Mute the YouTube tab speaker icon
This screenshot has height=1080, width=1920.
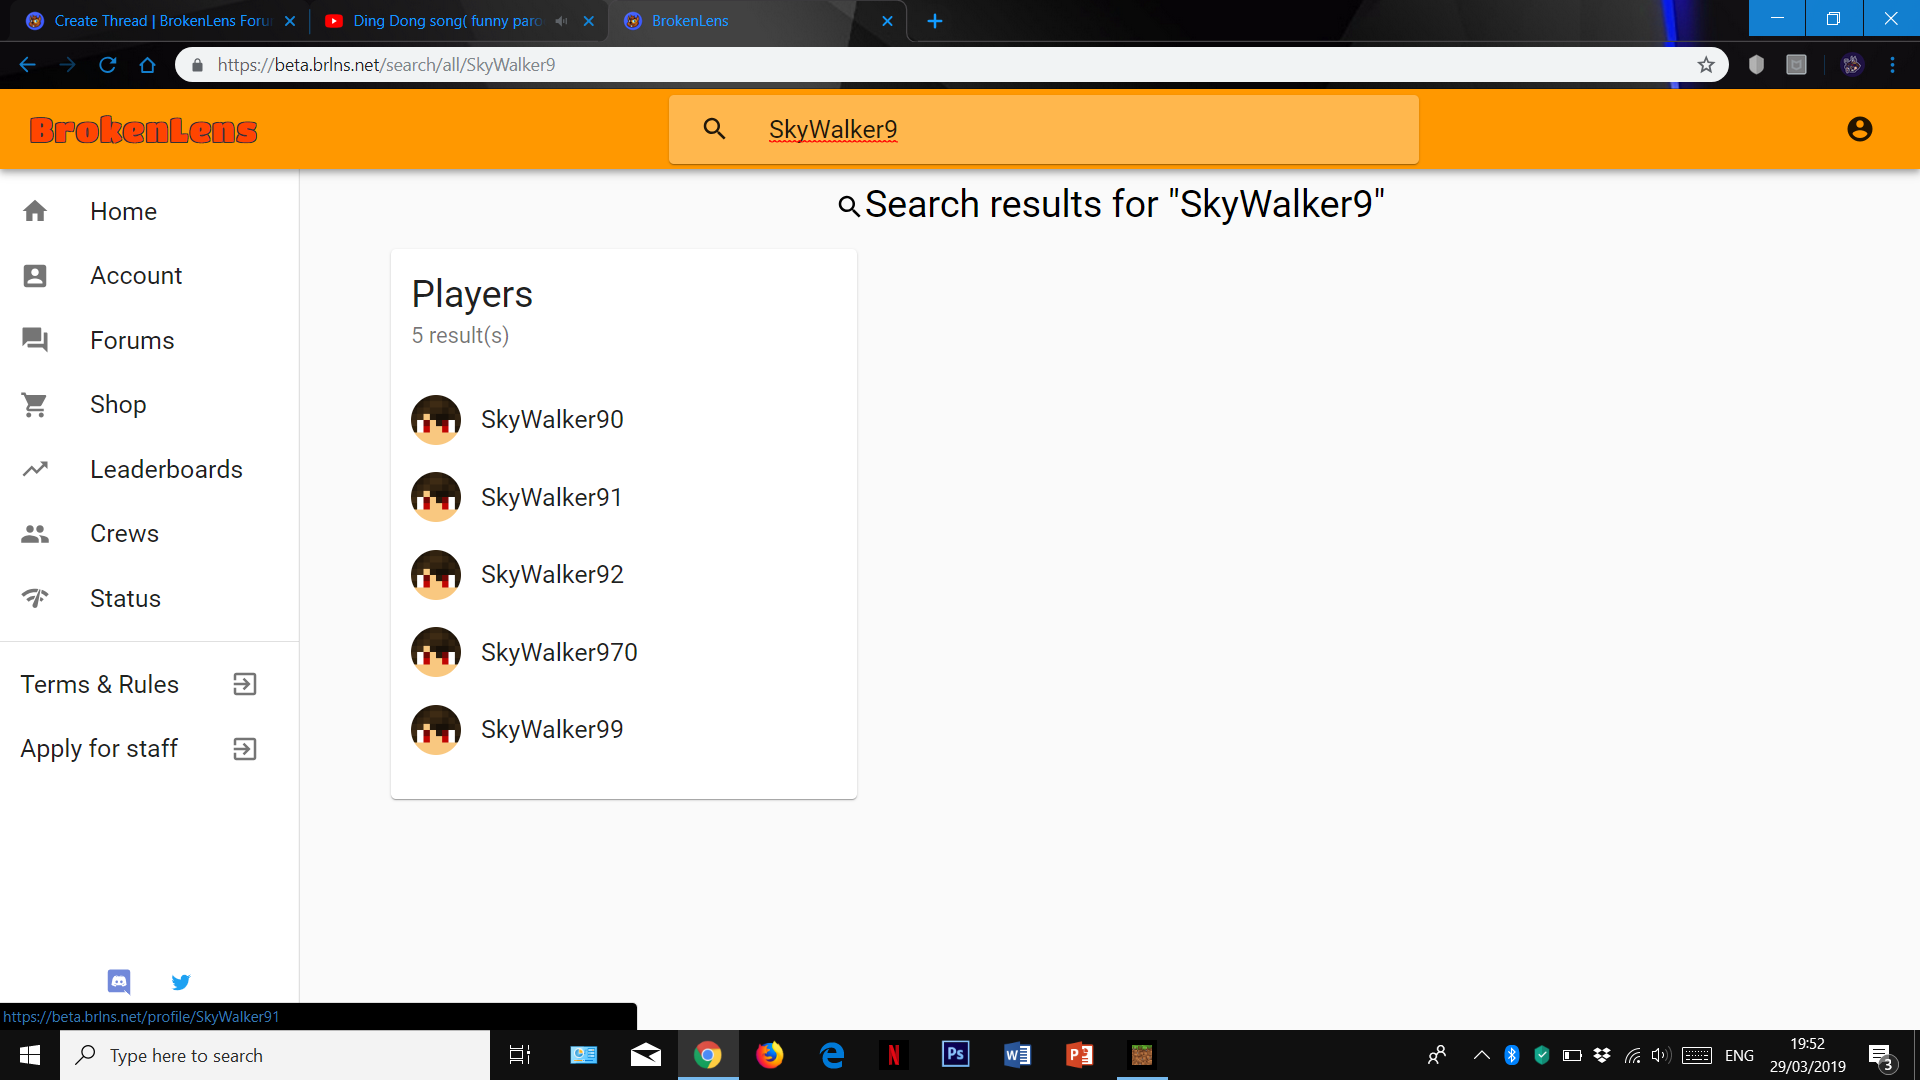tap(561, 21)
